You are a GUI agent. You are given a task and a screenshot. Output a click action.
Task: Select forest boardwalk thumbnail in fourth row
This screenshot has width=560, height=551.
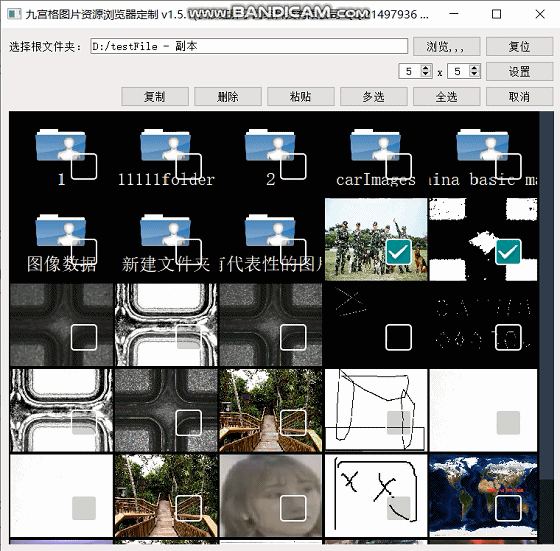point(270,410)
